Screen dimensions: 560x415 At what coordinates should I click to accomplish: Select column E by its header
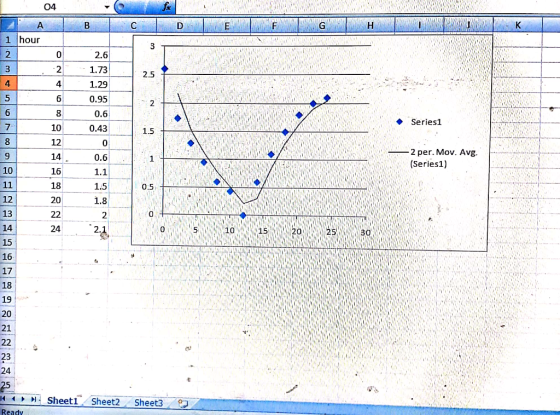[227, 26]
